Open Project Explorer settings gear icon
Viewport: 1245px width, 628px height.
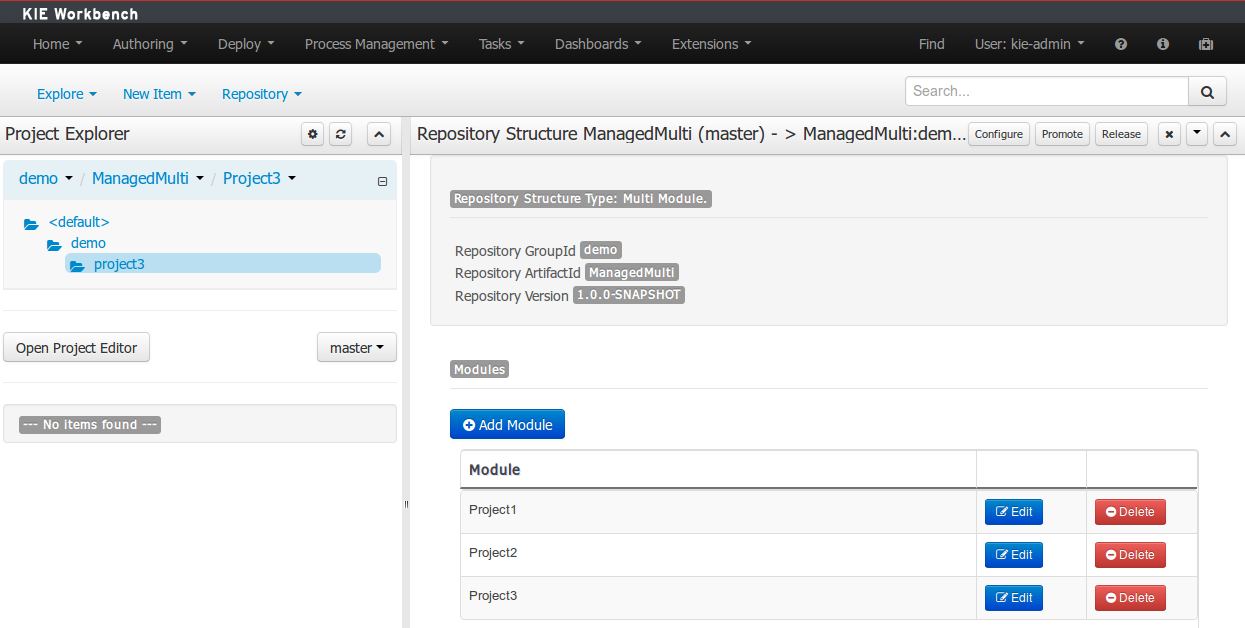tap(312, 134)
